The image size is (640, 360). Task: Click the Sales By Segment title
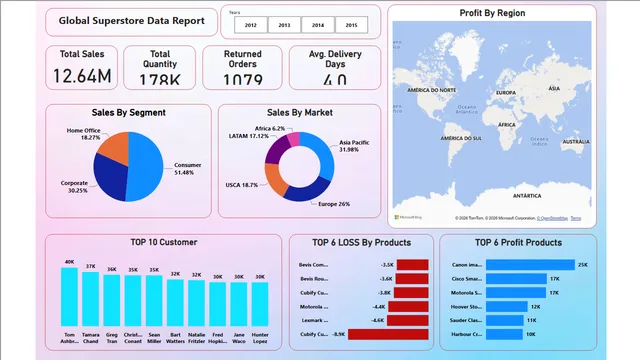point(129,113)
